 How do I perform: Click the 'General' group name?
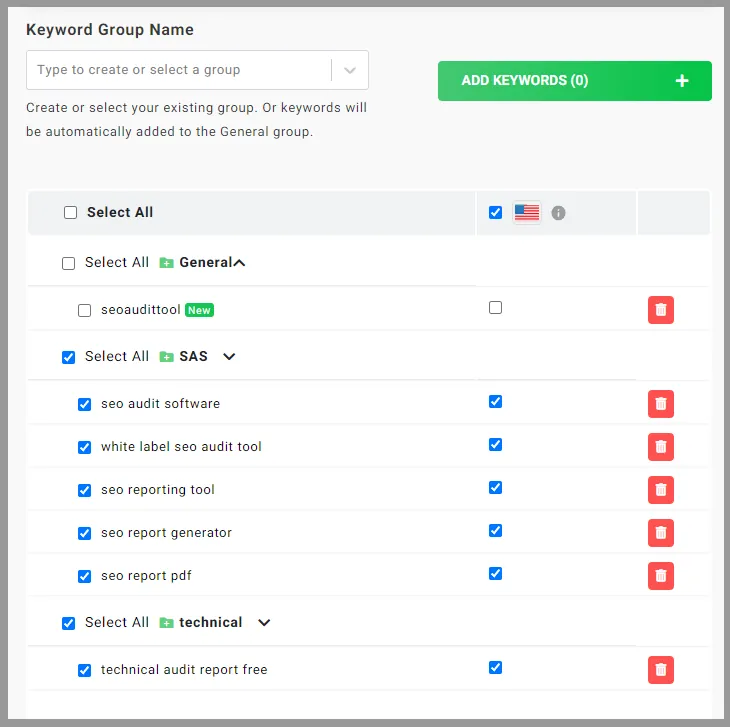pos(206,263)
